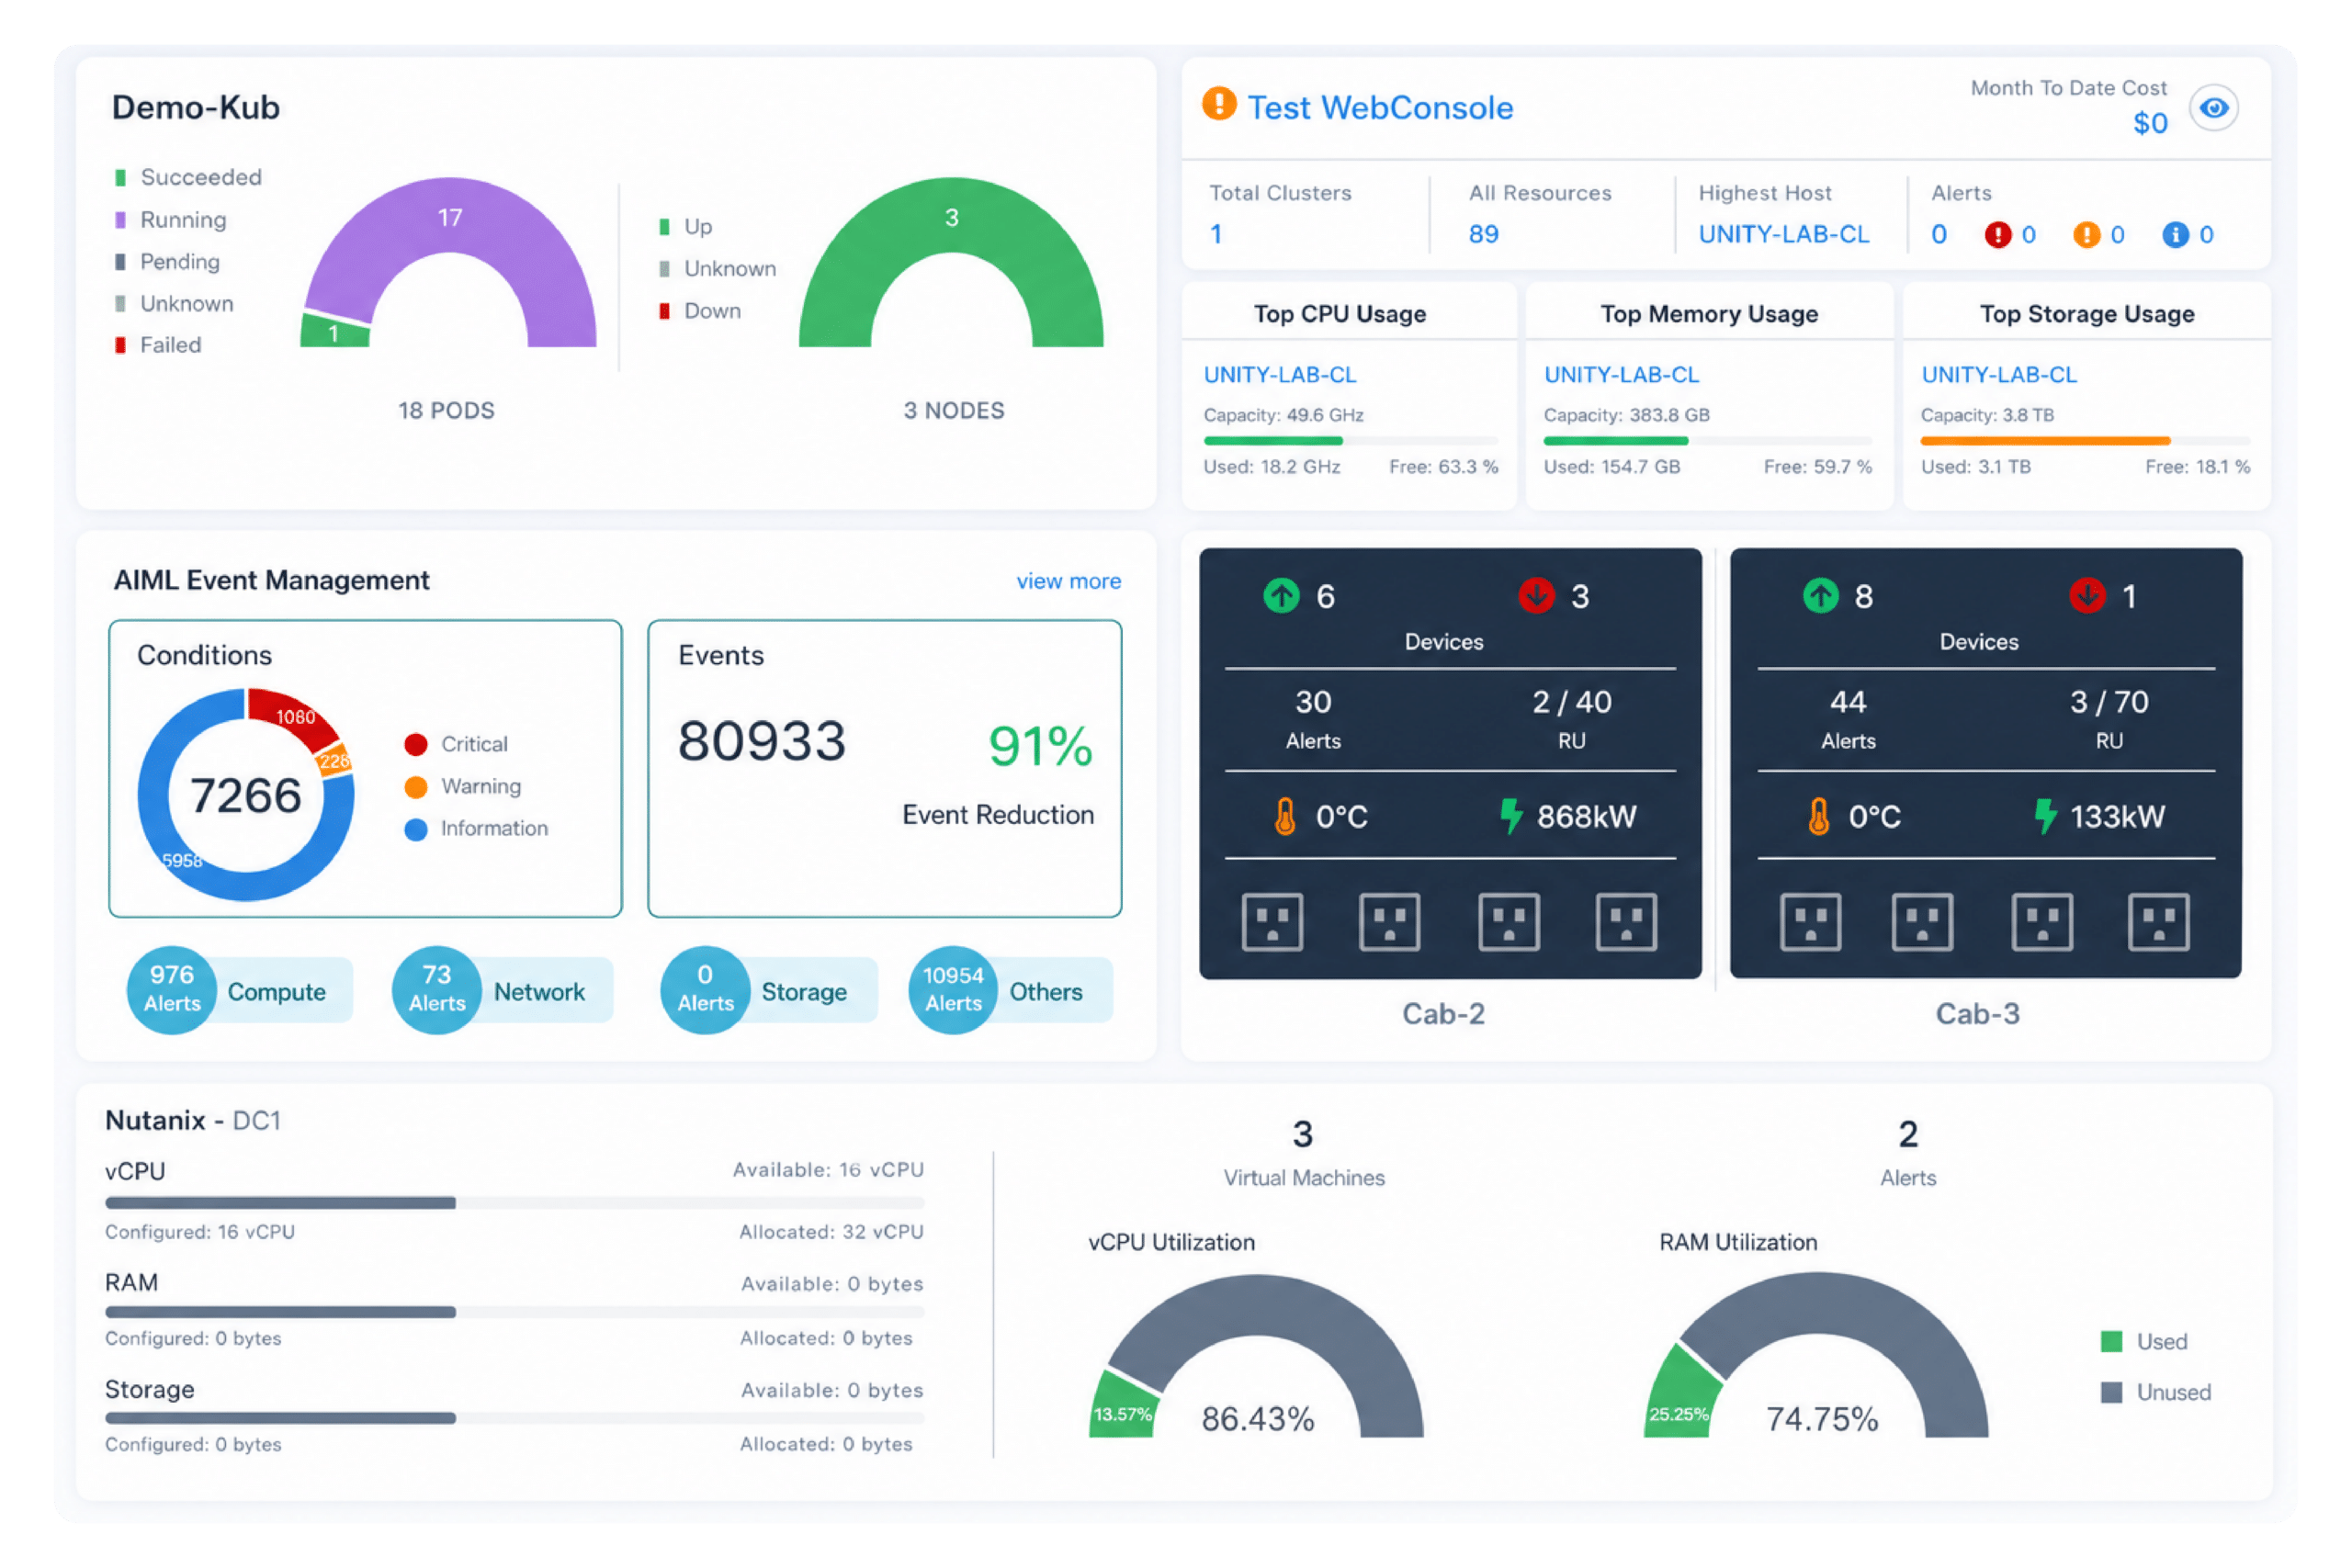Click the green up-arrow devices icon in Cab-2

pos(1281,596)
